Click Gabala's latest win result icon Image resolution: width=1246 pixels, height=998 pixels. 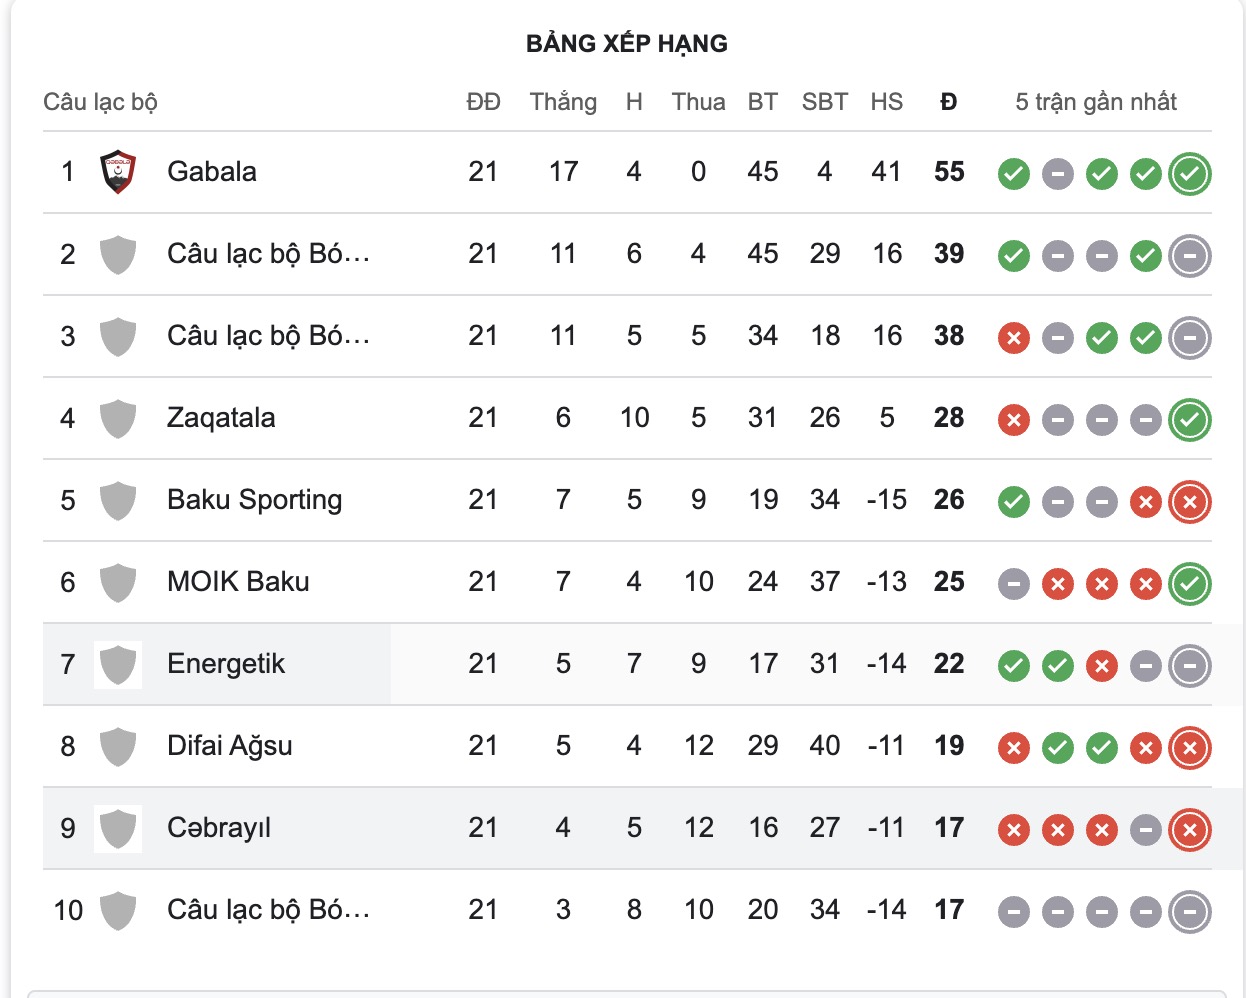click(x=1189, y=174)
